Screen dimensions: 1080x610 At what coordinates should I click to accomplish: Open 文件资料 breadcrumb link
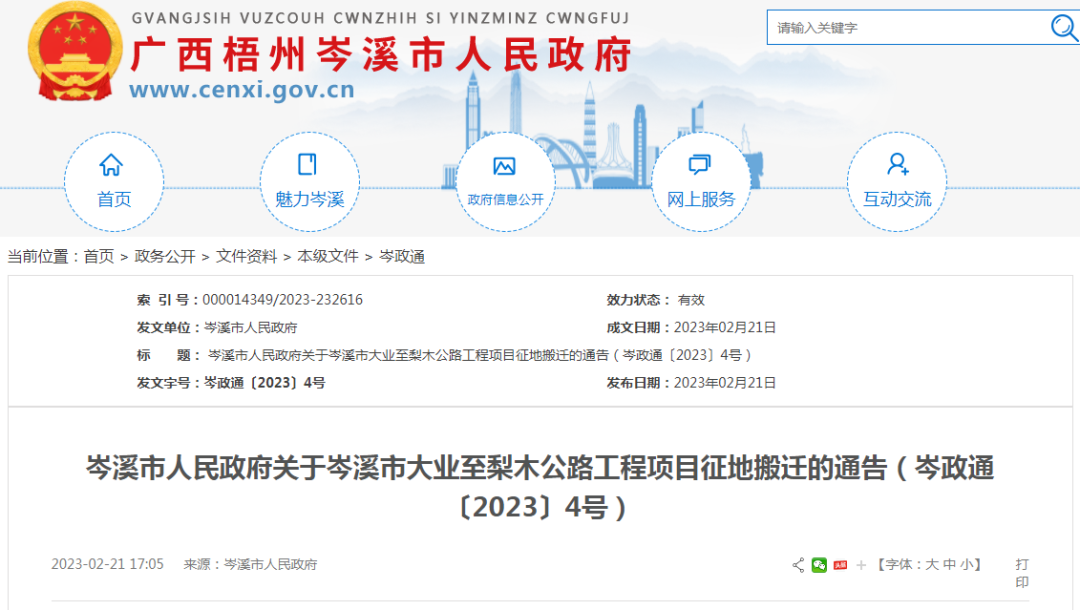(246, 257)
